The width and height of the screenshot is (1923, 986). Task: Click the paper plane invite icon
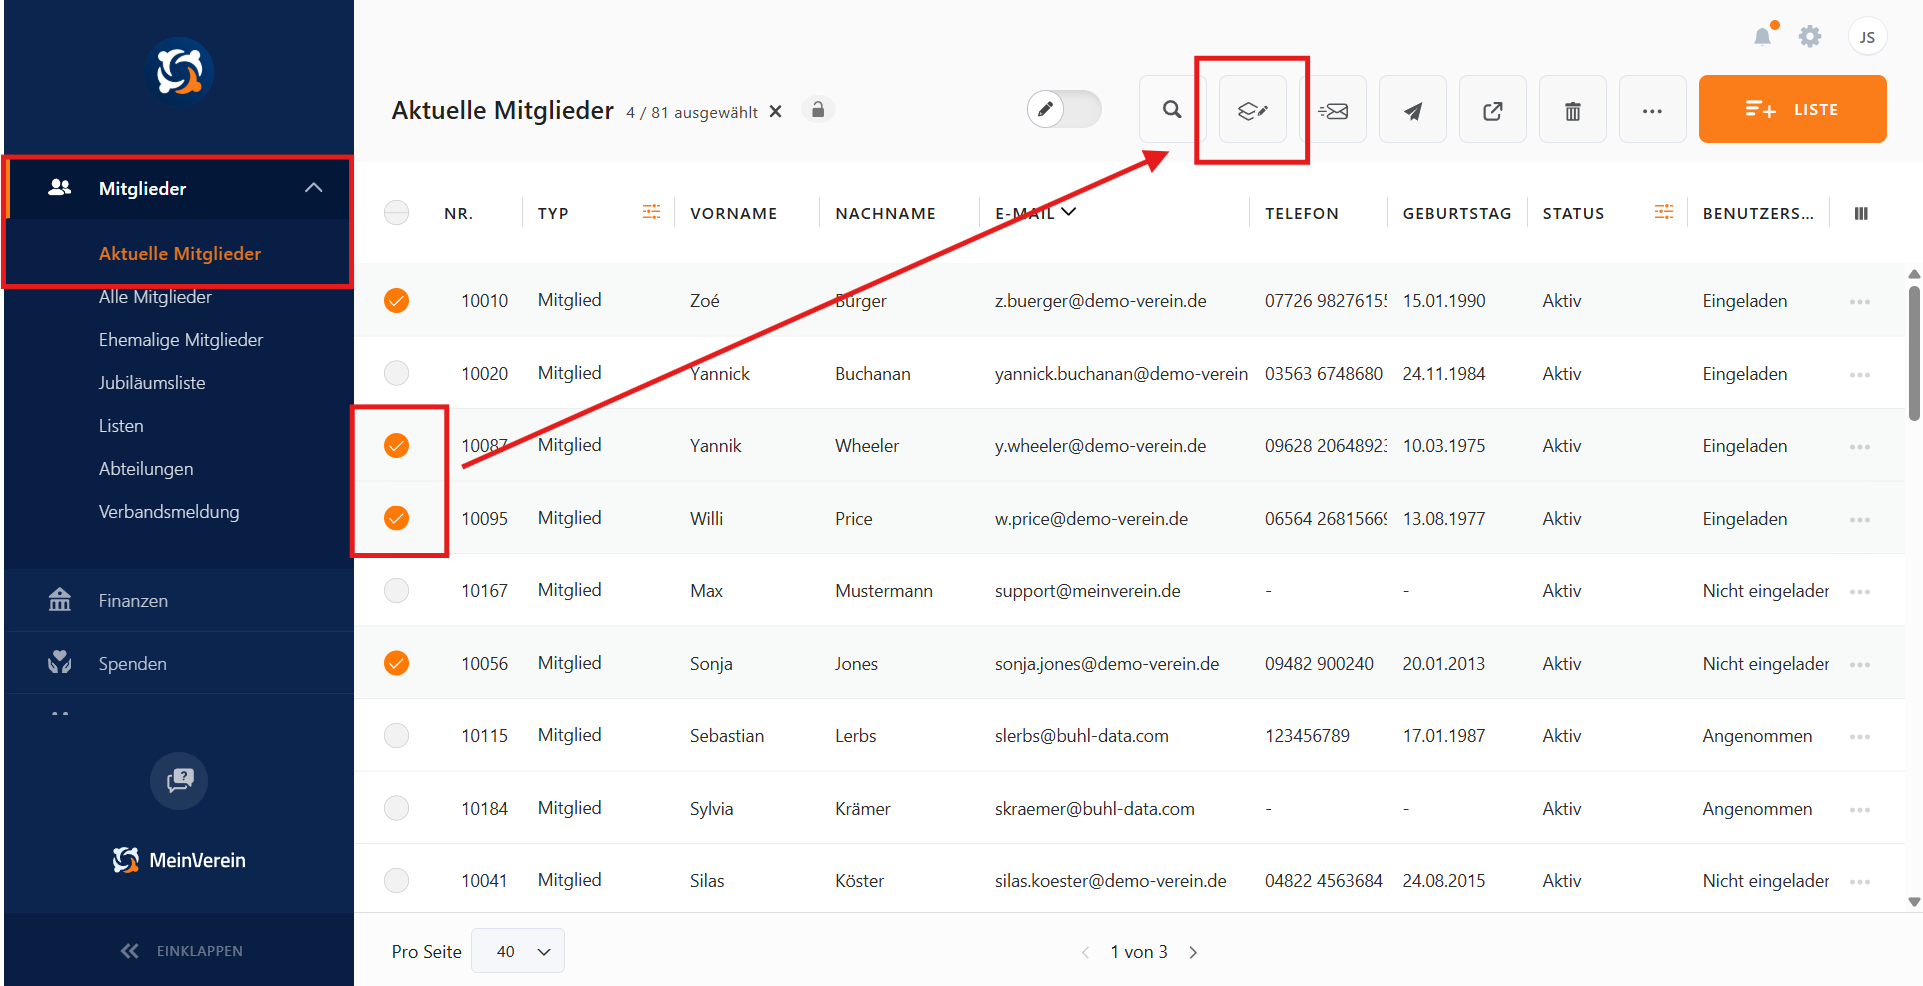tap(1412, 110)
